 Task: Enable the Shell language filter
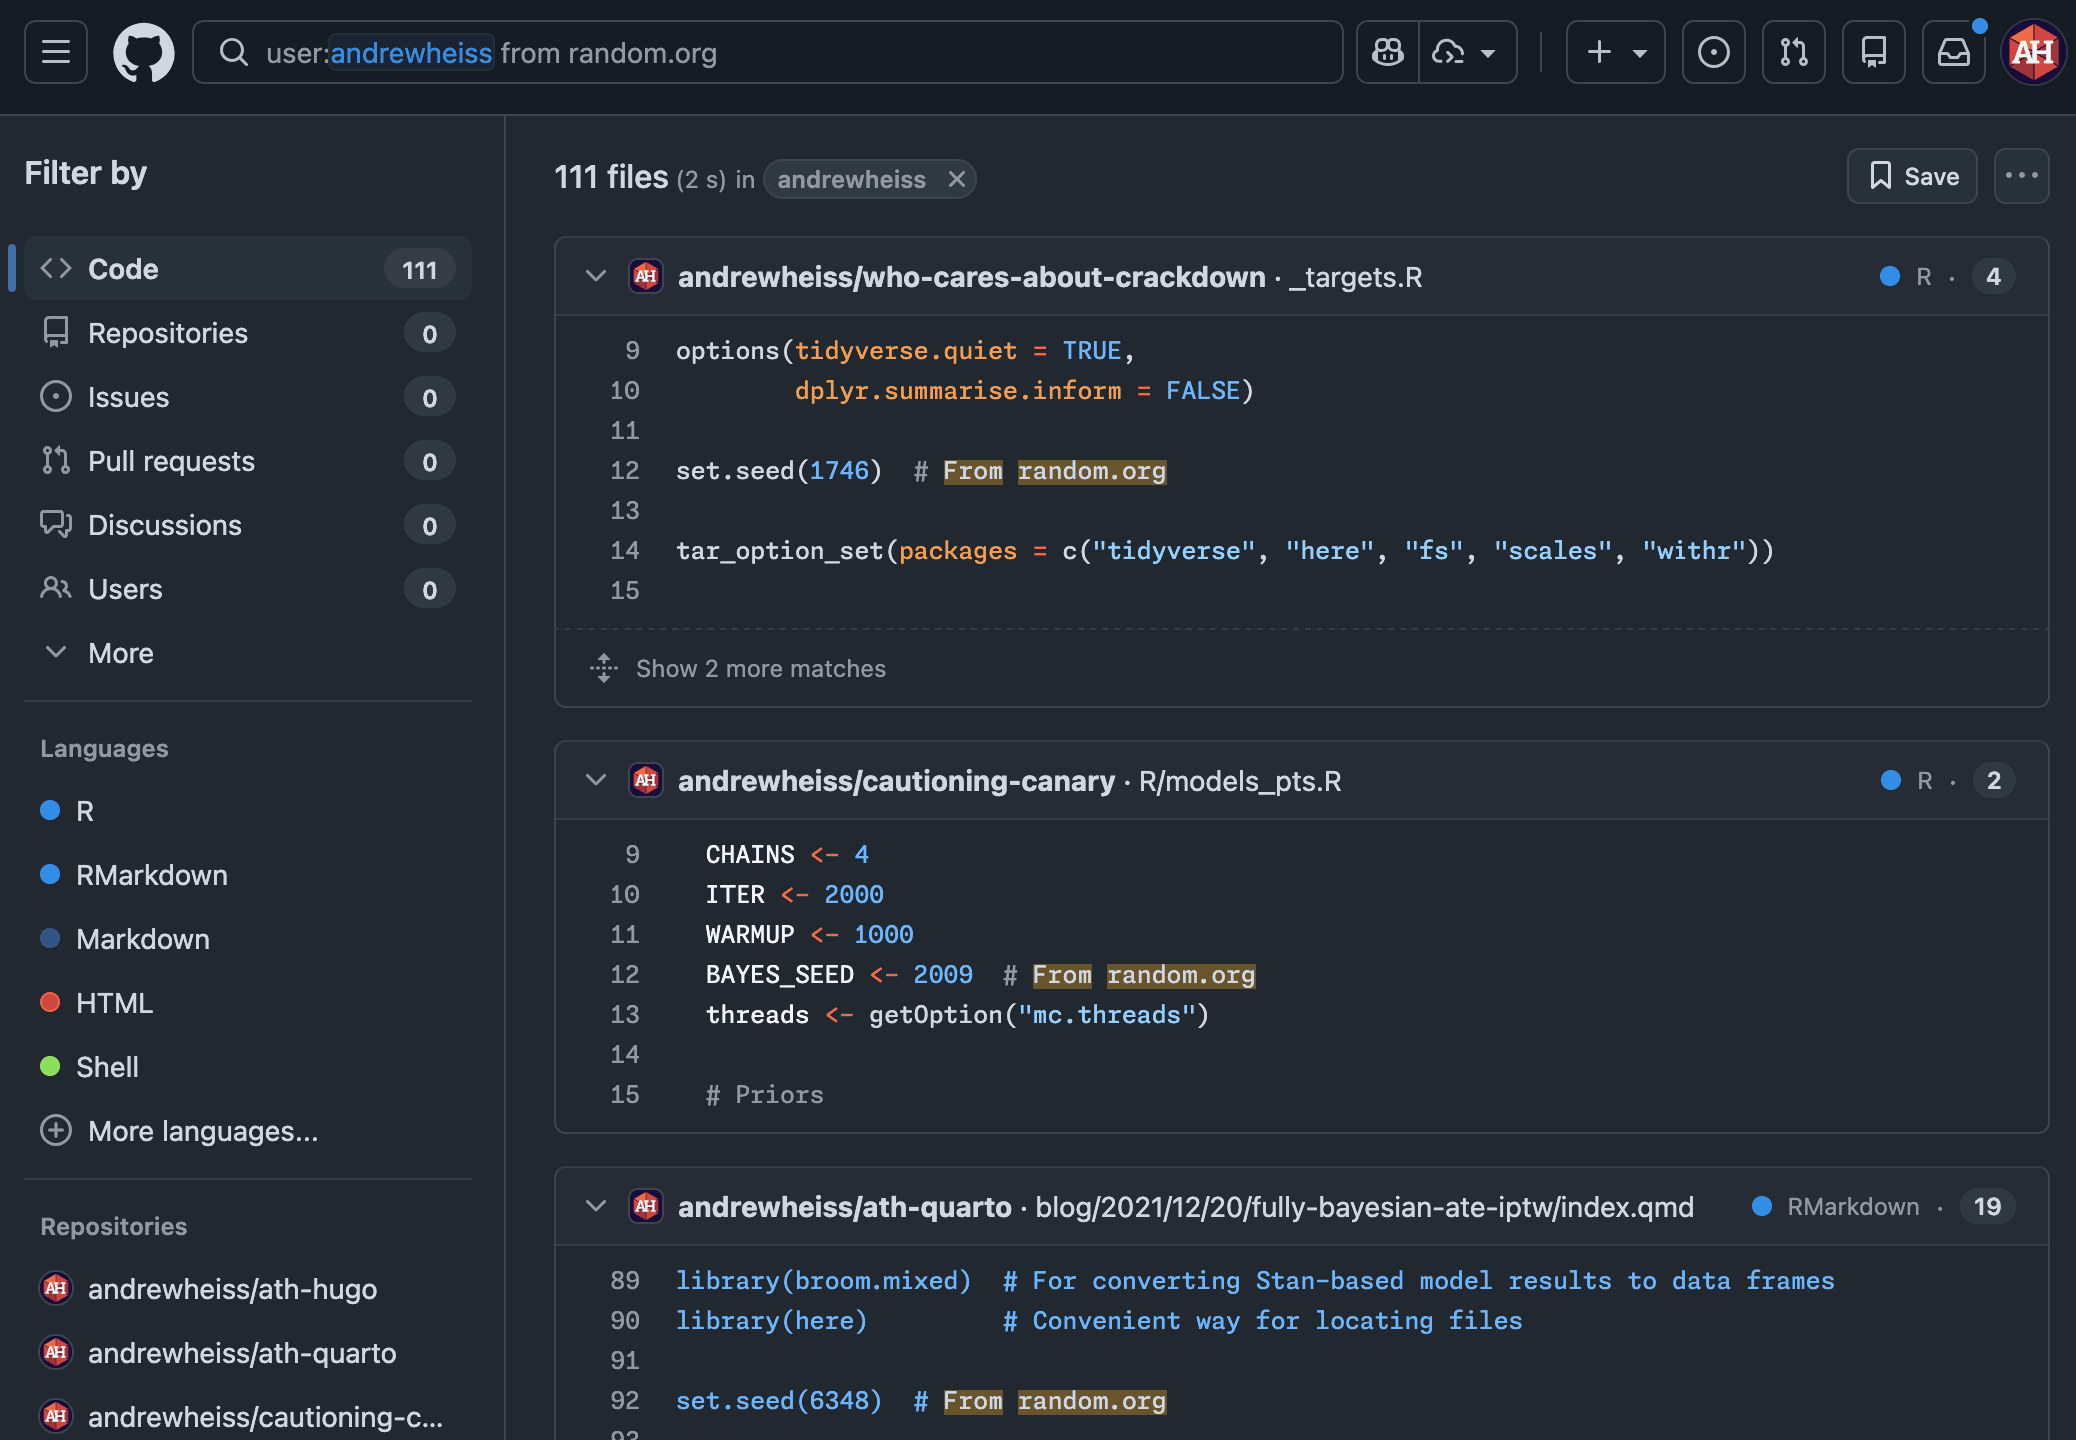[107, 1066]
